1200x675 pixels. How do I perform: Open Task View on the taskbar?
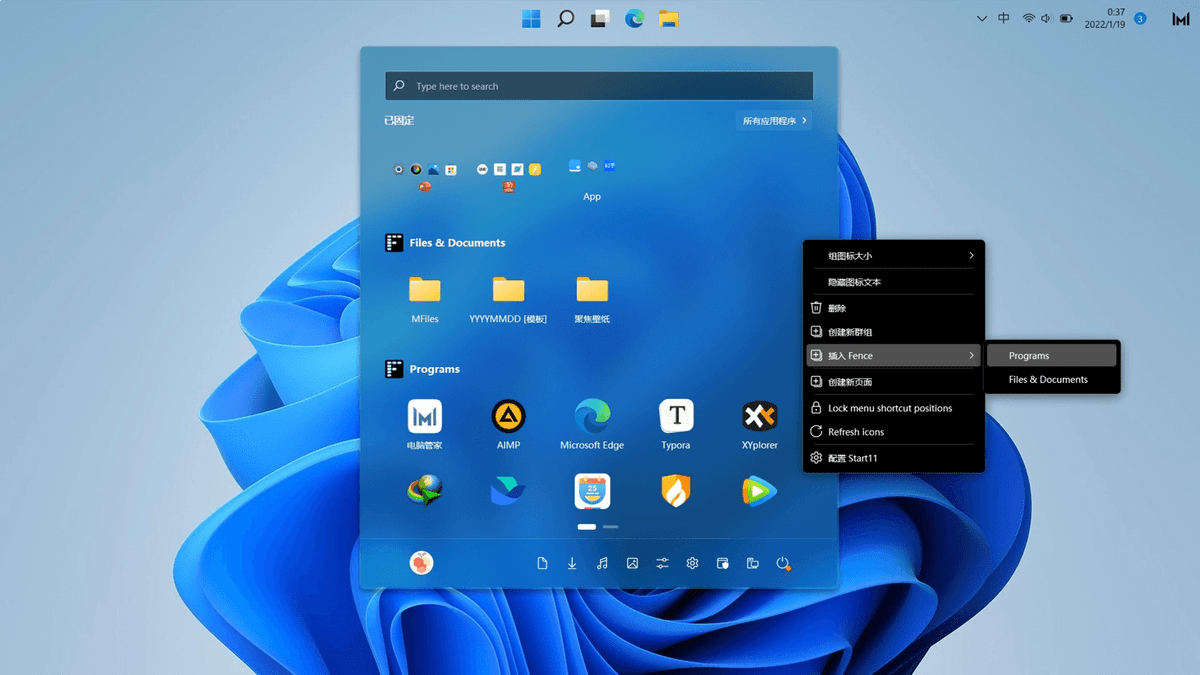599,18
